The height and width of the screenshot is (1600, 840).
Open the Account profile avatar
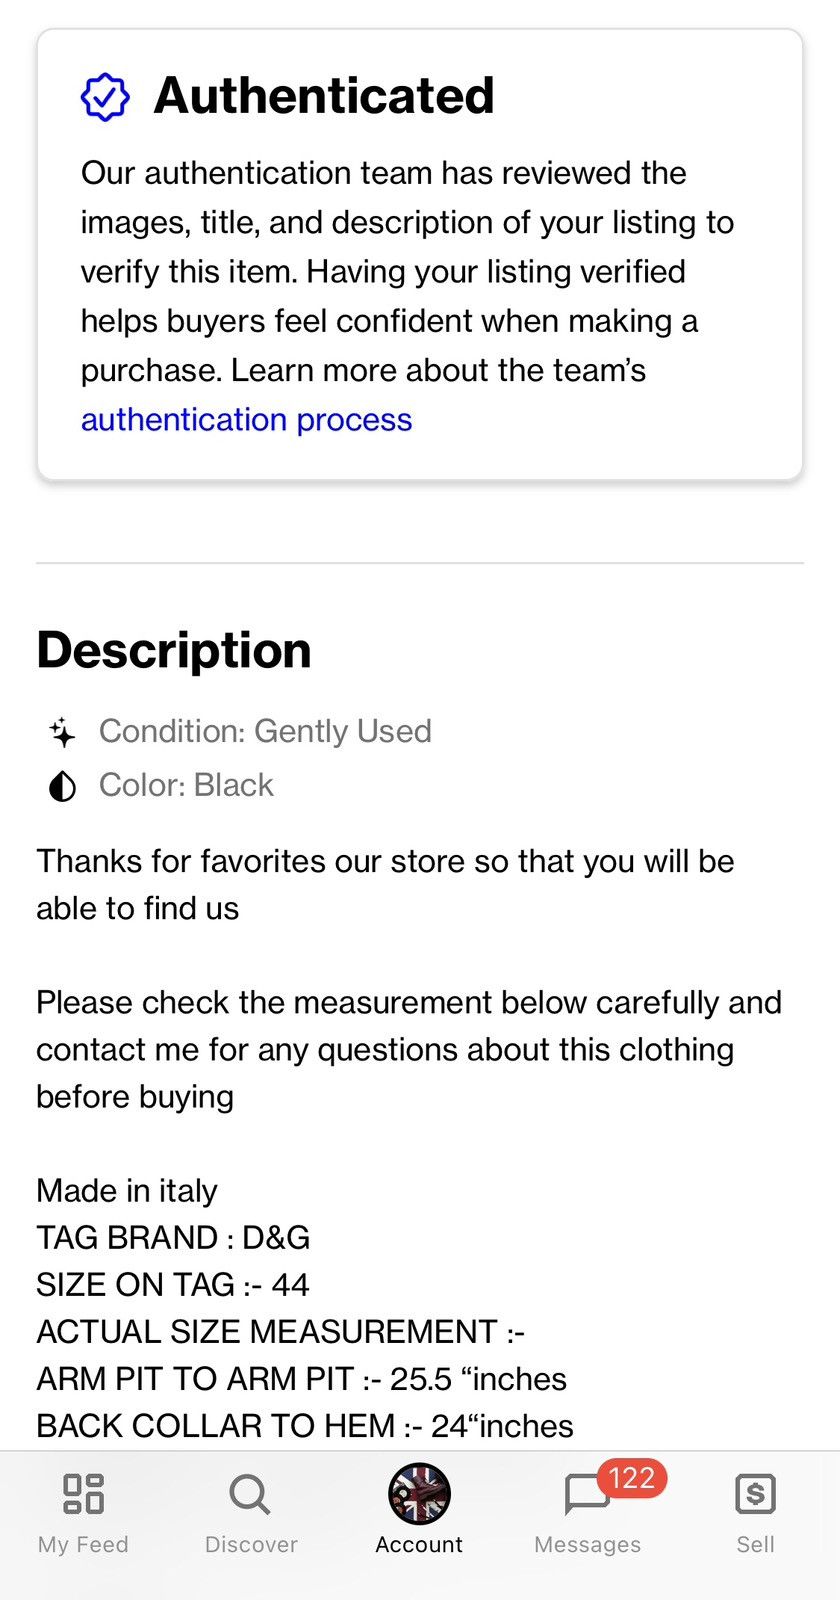click(x=419, y=1493)
